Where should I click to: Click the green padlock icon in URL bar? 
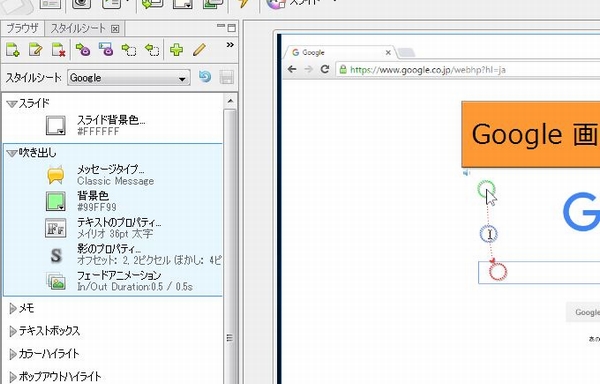(x=343, y=69)
